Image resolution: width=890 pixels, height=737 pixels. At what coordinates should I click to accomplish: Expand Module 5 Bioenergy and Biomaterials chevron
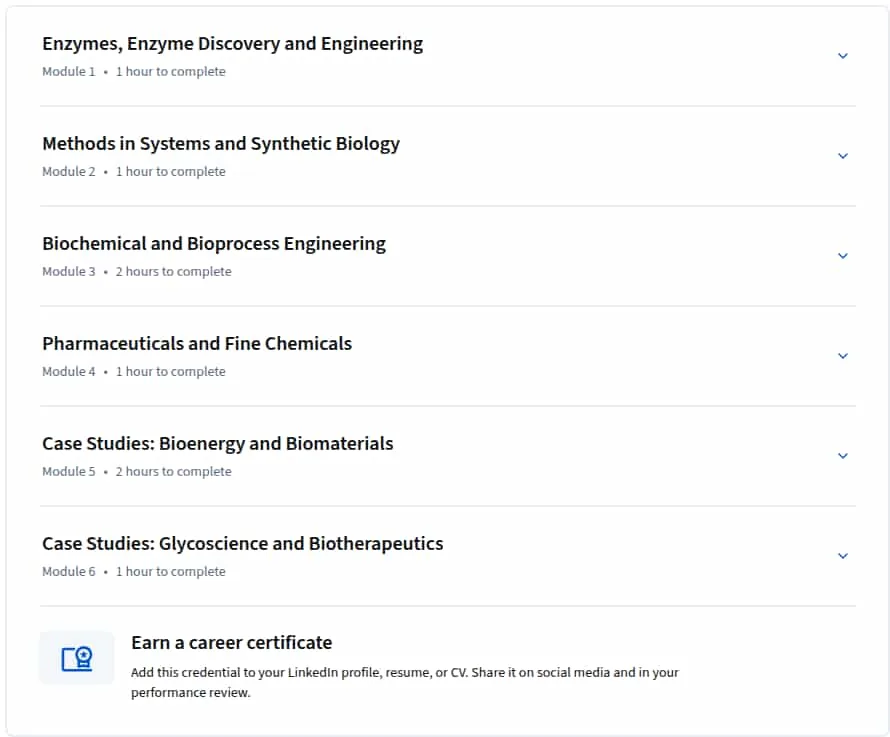(842, 455)
